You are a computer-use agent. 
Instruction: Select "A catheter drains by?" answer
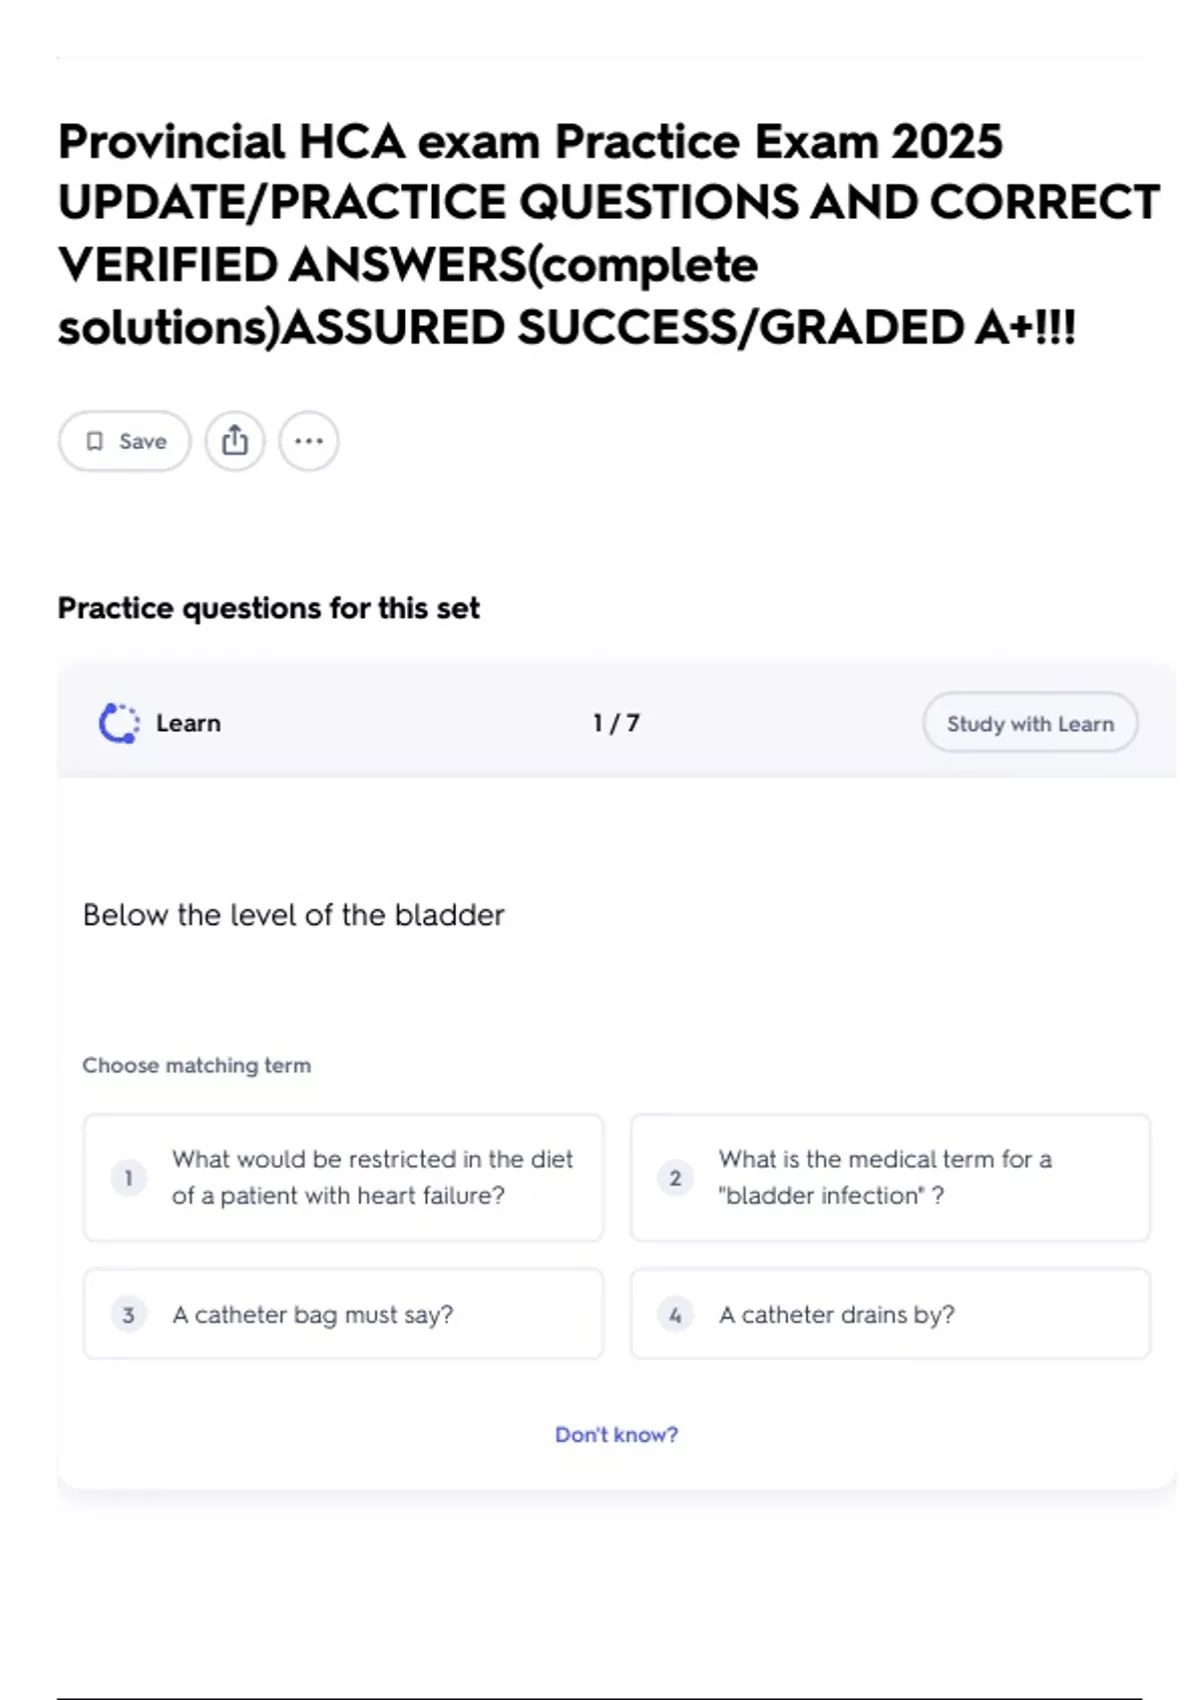pyautogui.click(x=837, y=1314)
